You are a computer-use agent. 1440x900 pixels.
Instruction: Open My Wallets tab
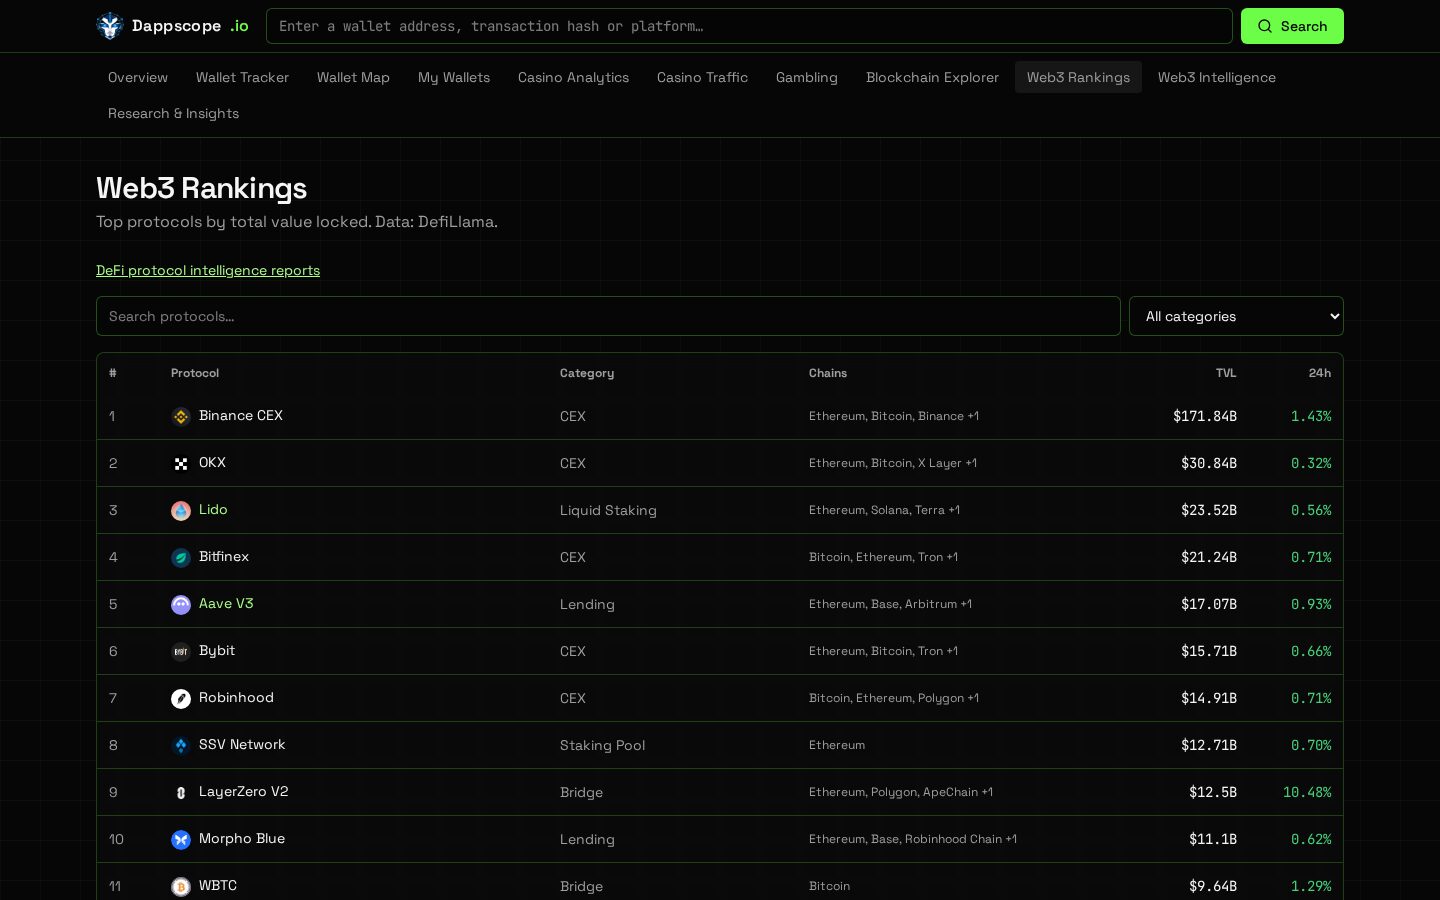454,77
